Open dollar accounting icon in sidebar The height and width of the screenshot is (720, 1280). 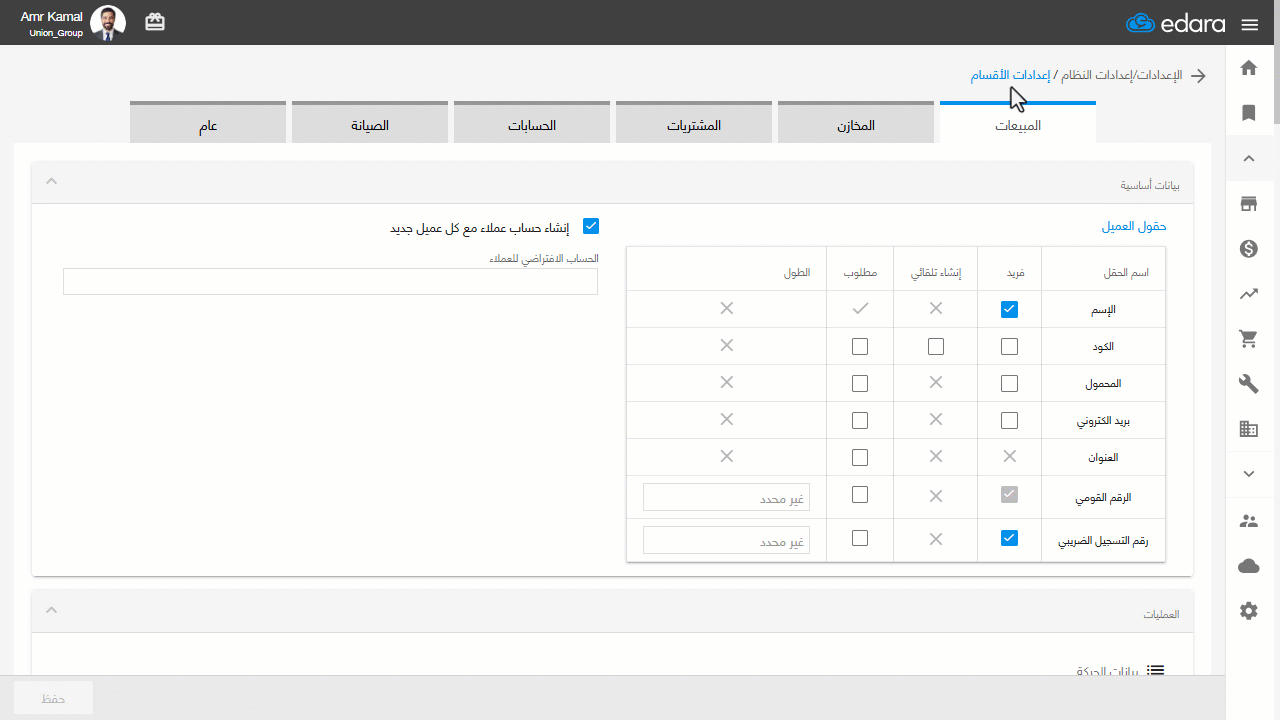coord(1248,249)
